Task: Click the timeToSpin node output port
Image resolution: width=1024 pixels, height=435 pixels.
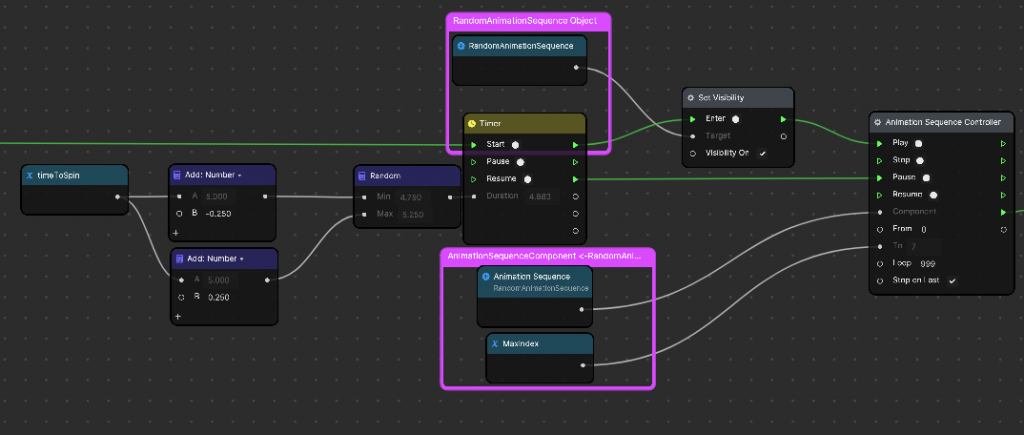Action: pos(118,197)
